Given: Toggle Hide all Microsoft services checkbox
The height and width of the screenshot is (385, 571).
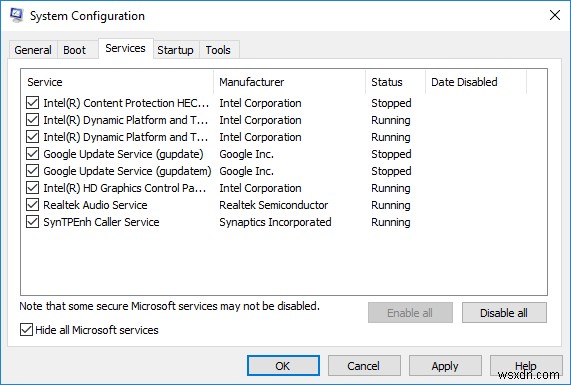Looking at the screenshot, I should 26,330.
